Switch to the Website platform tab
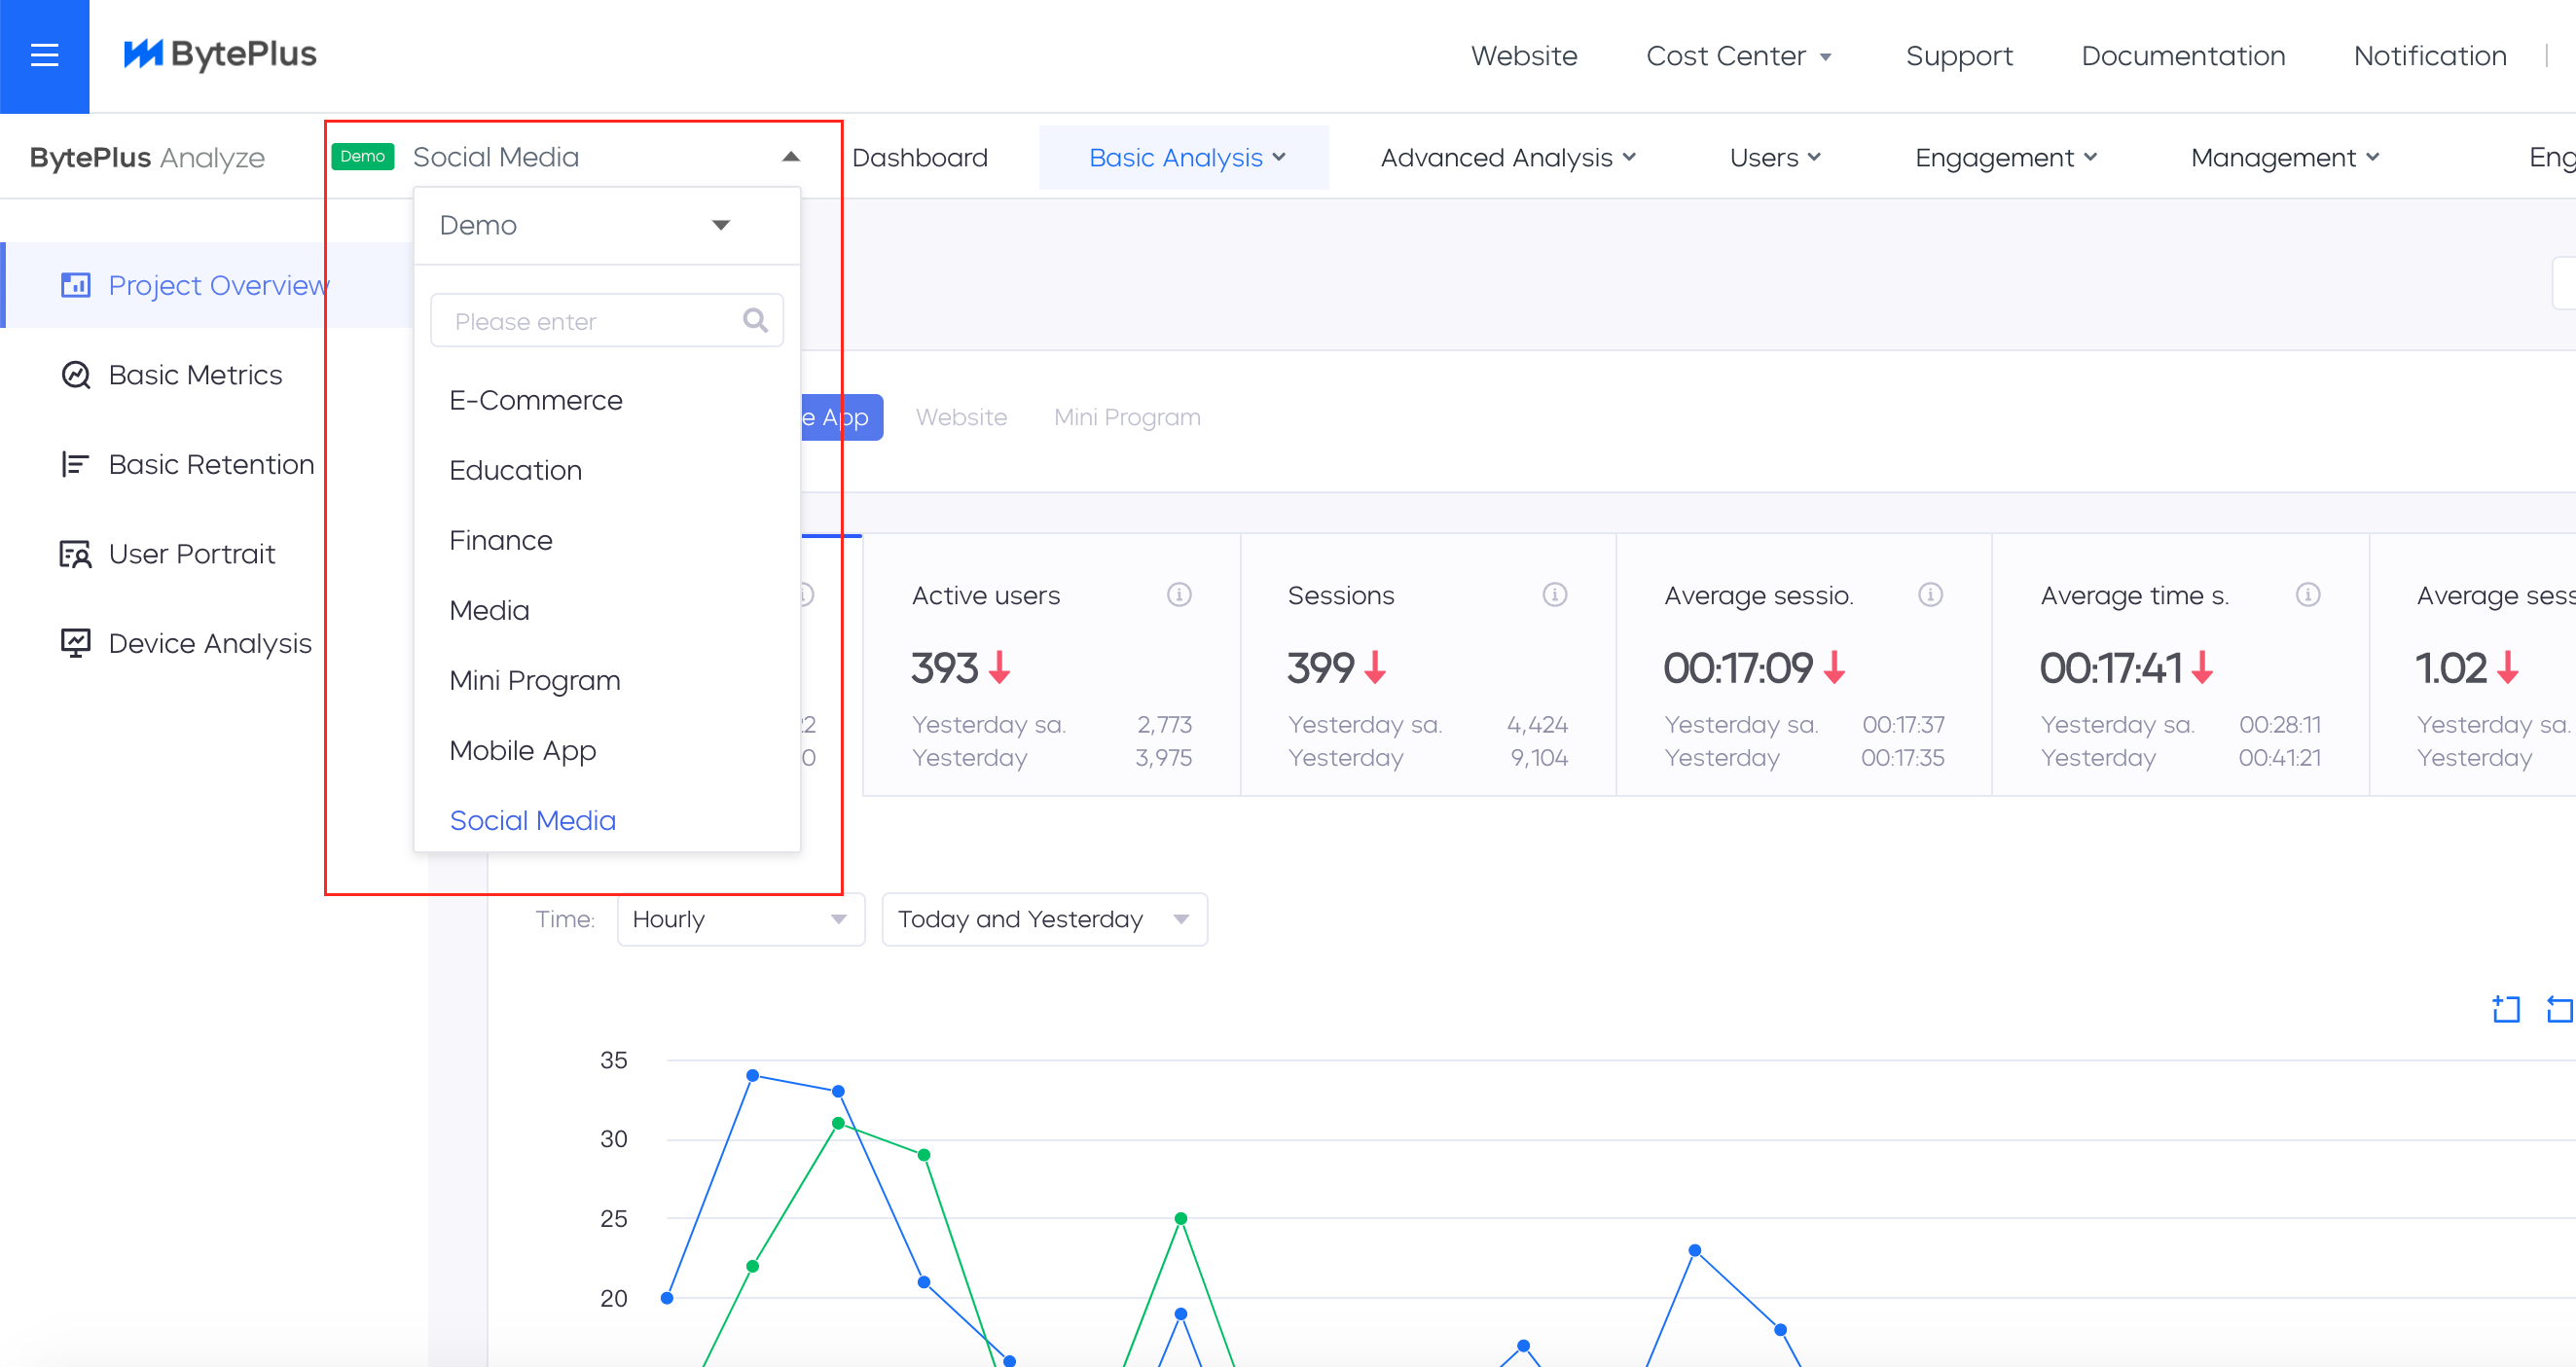The image size is (2576, 1367). [961, 417]
